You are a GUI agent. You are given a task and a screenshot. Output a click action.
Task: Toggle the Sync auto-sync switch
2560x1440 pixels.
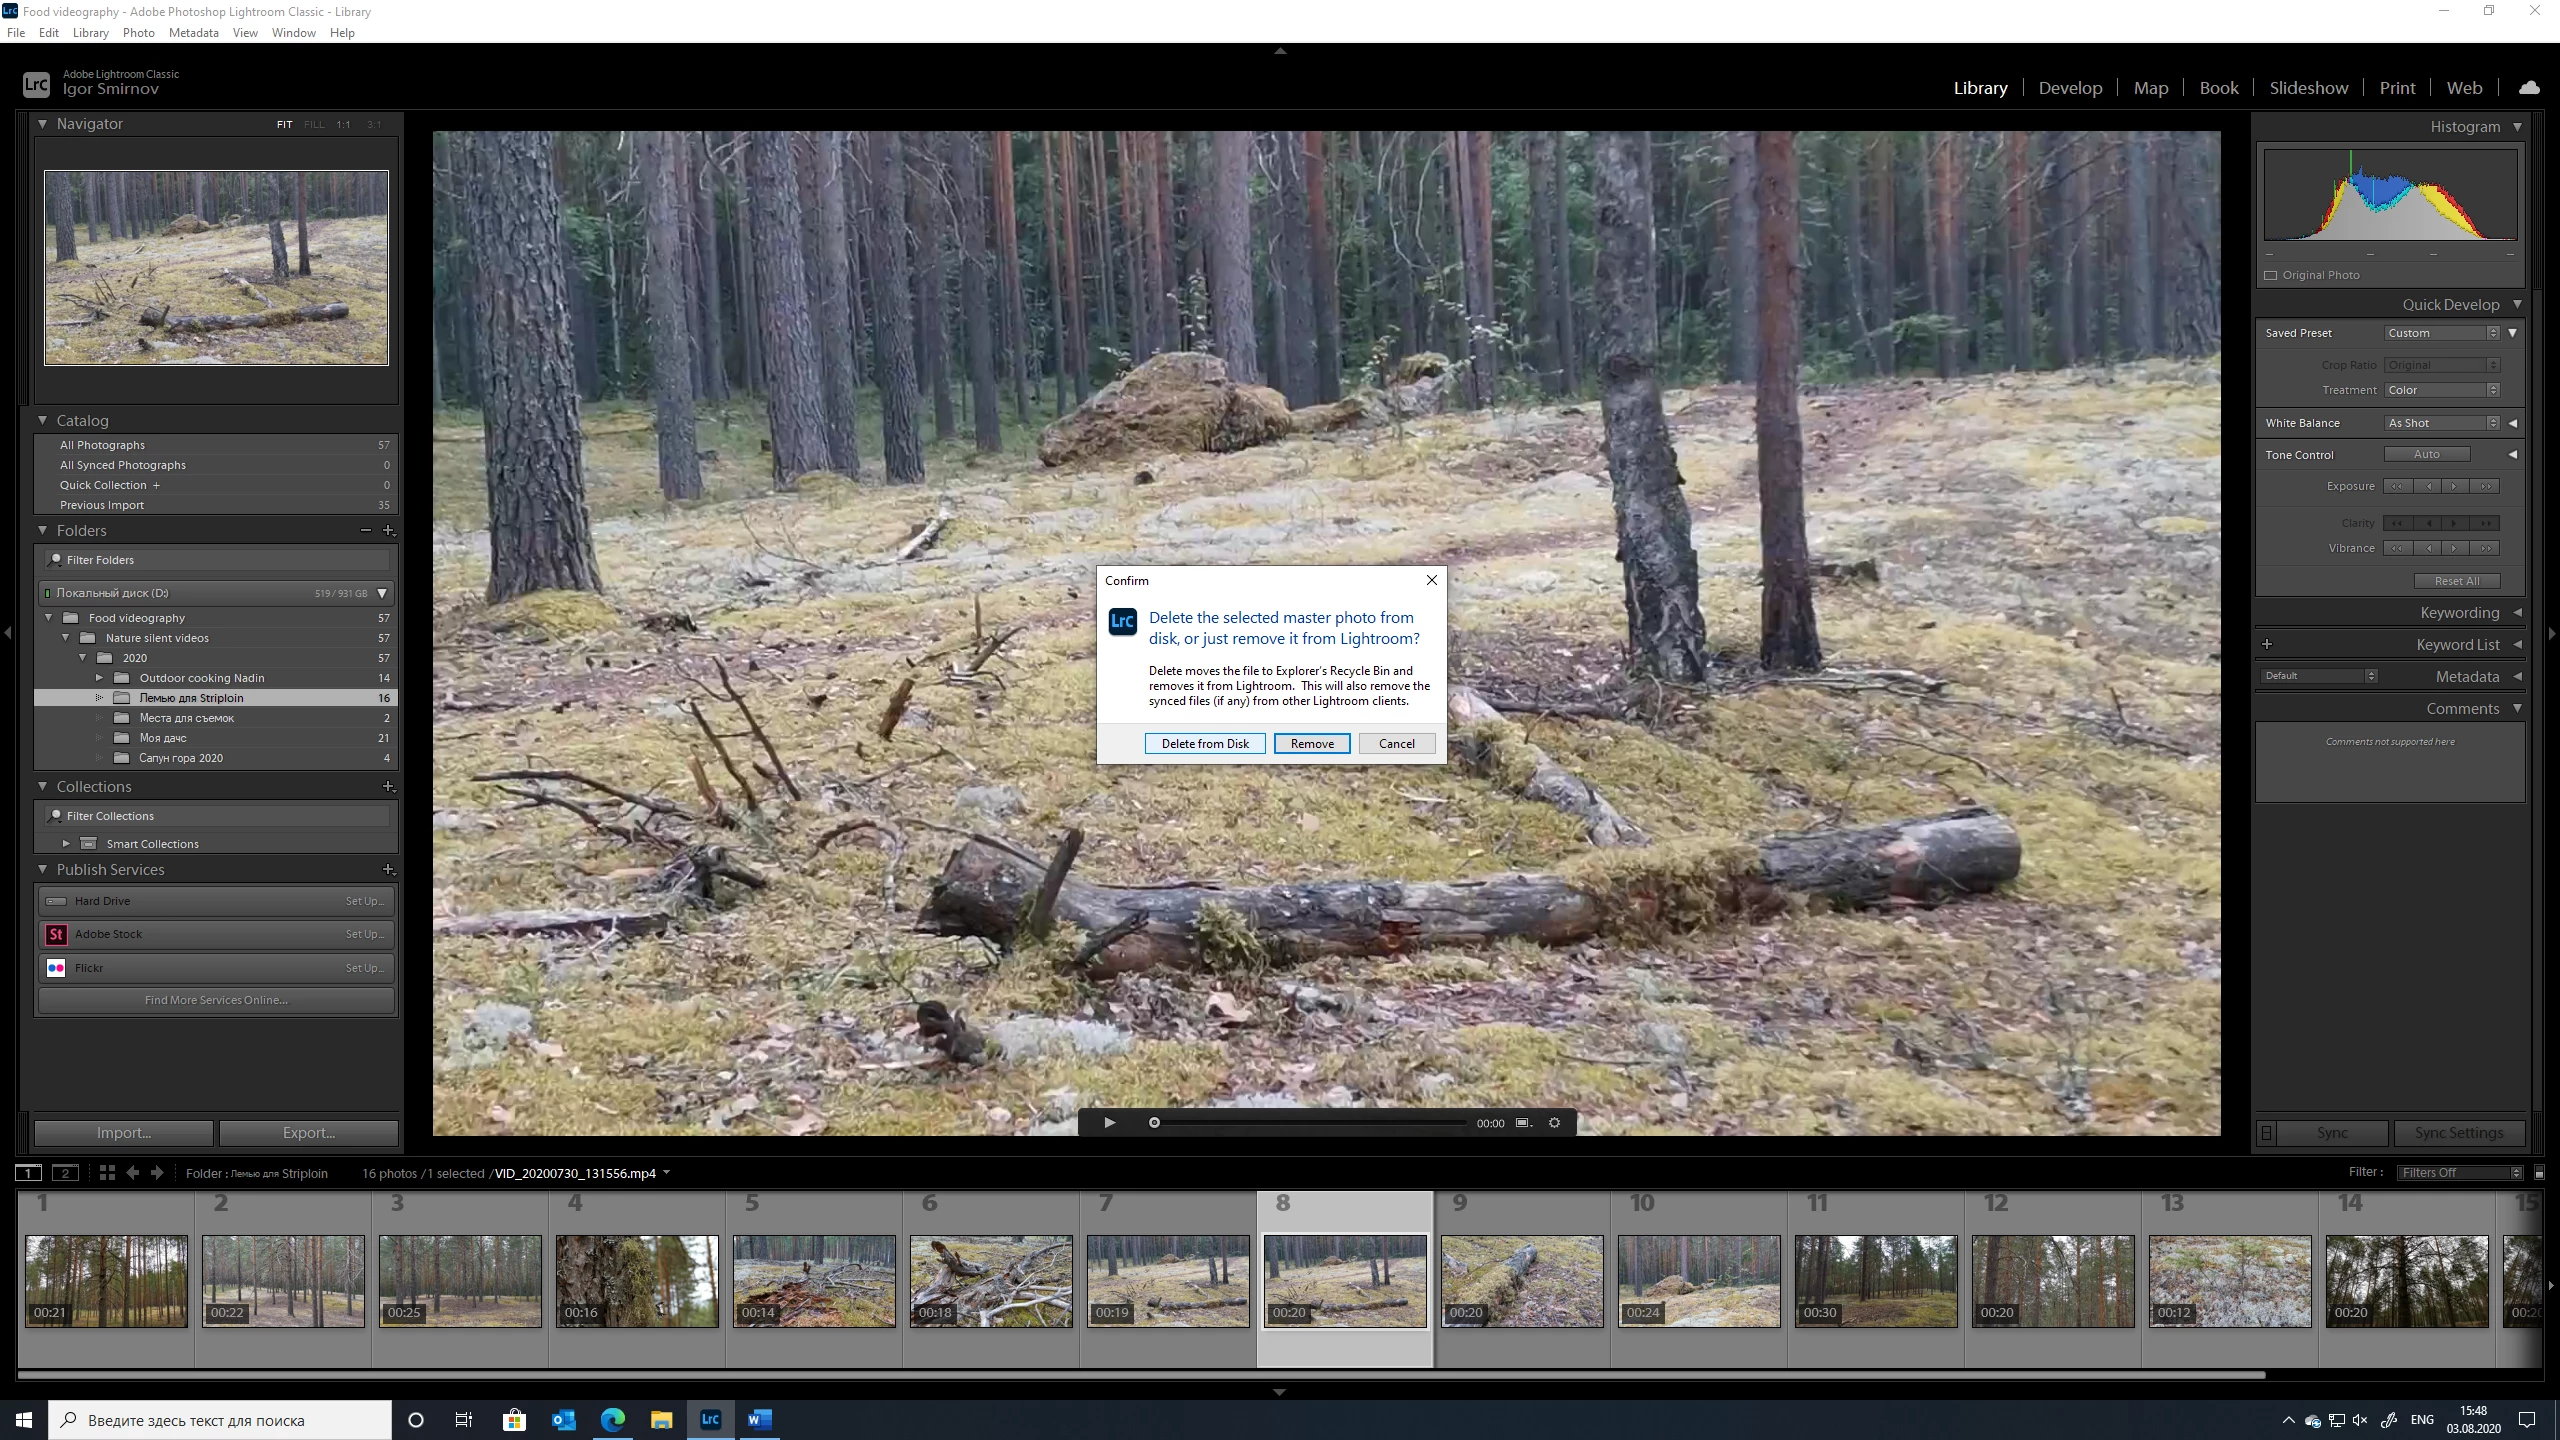[x=2267, y=1133]
